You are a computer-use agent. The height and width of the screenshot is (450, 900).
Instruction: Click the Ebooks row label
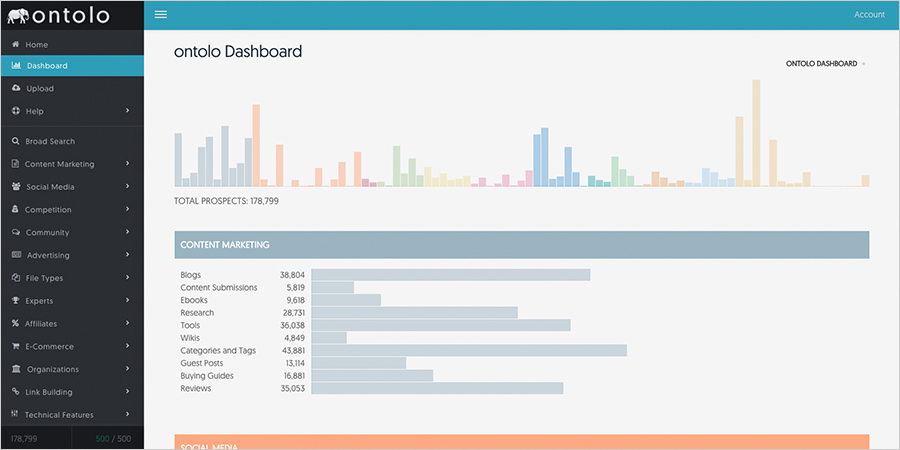tap(194, 300)
